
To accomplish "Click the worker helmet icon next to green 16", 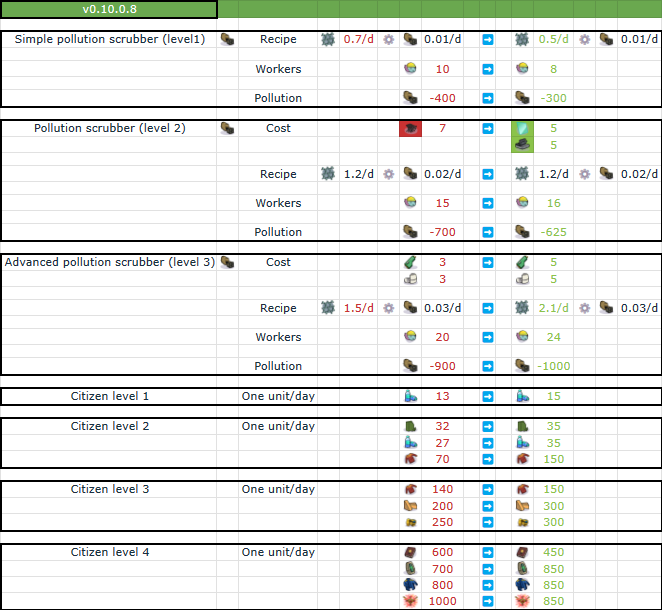I will point(522,203).
